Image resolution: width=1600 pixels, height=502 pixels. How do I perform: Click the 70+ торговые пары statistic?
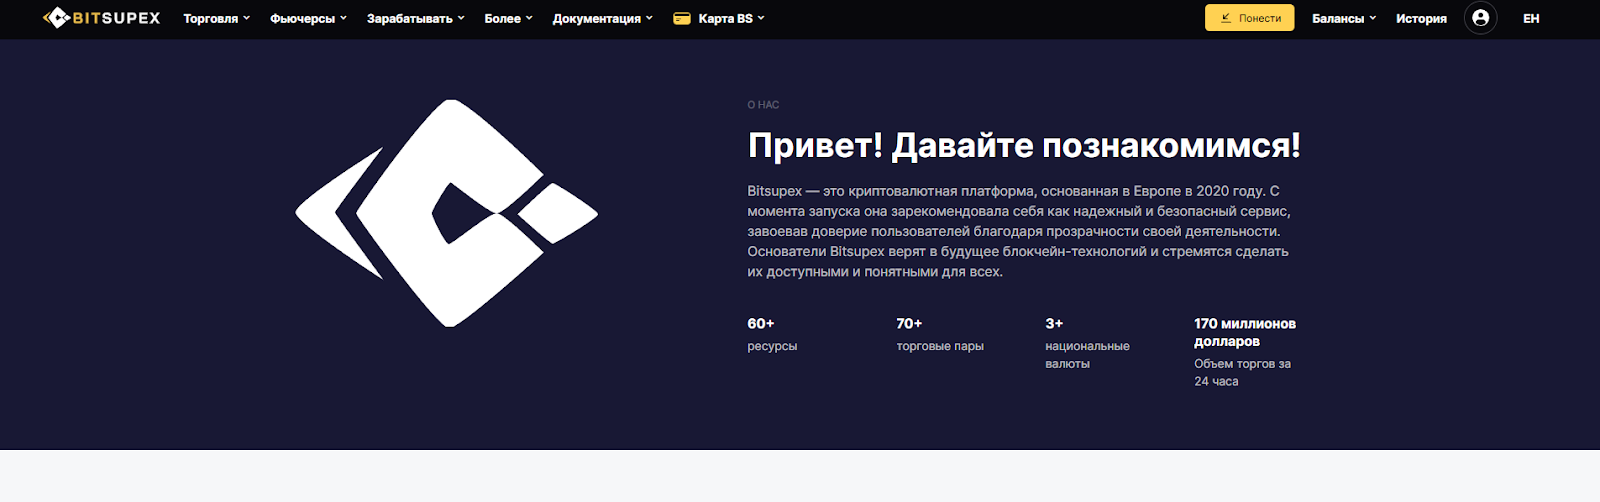pos(939,334)
